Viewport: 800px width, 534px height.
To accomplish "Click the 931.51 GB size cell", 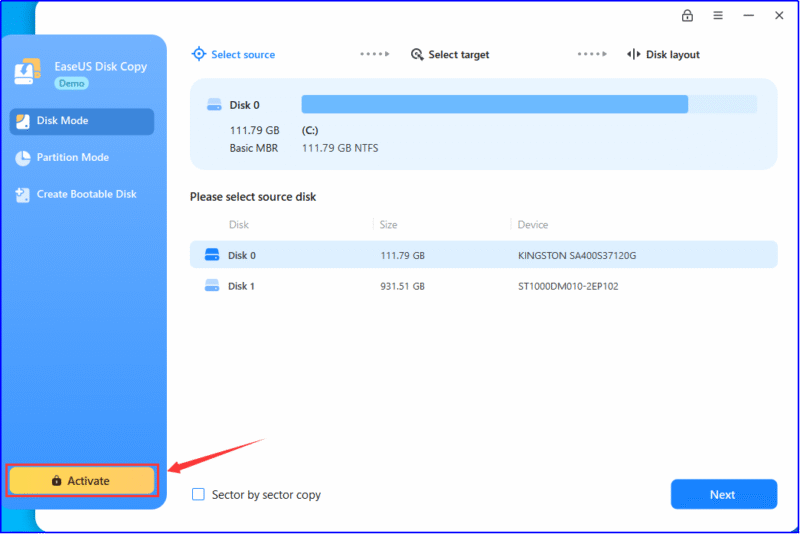I will pos(402,287).
